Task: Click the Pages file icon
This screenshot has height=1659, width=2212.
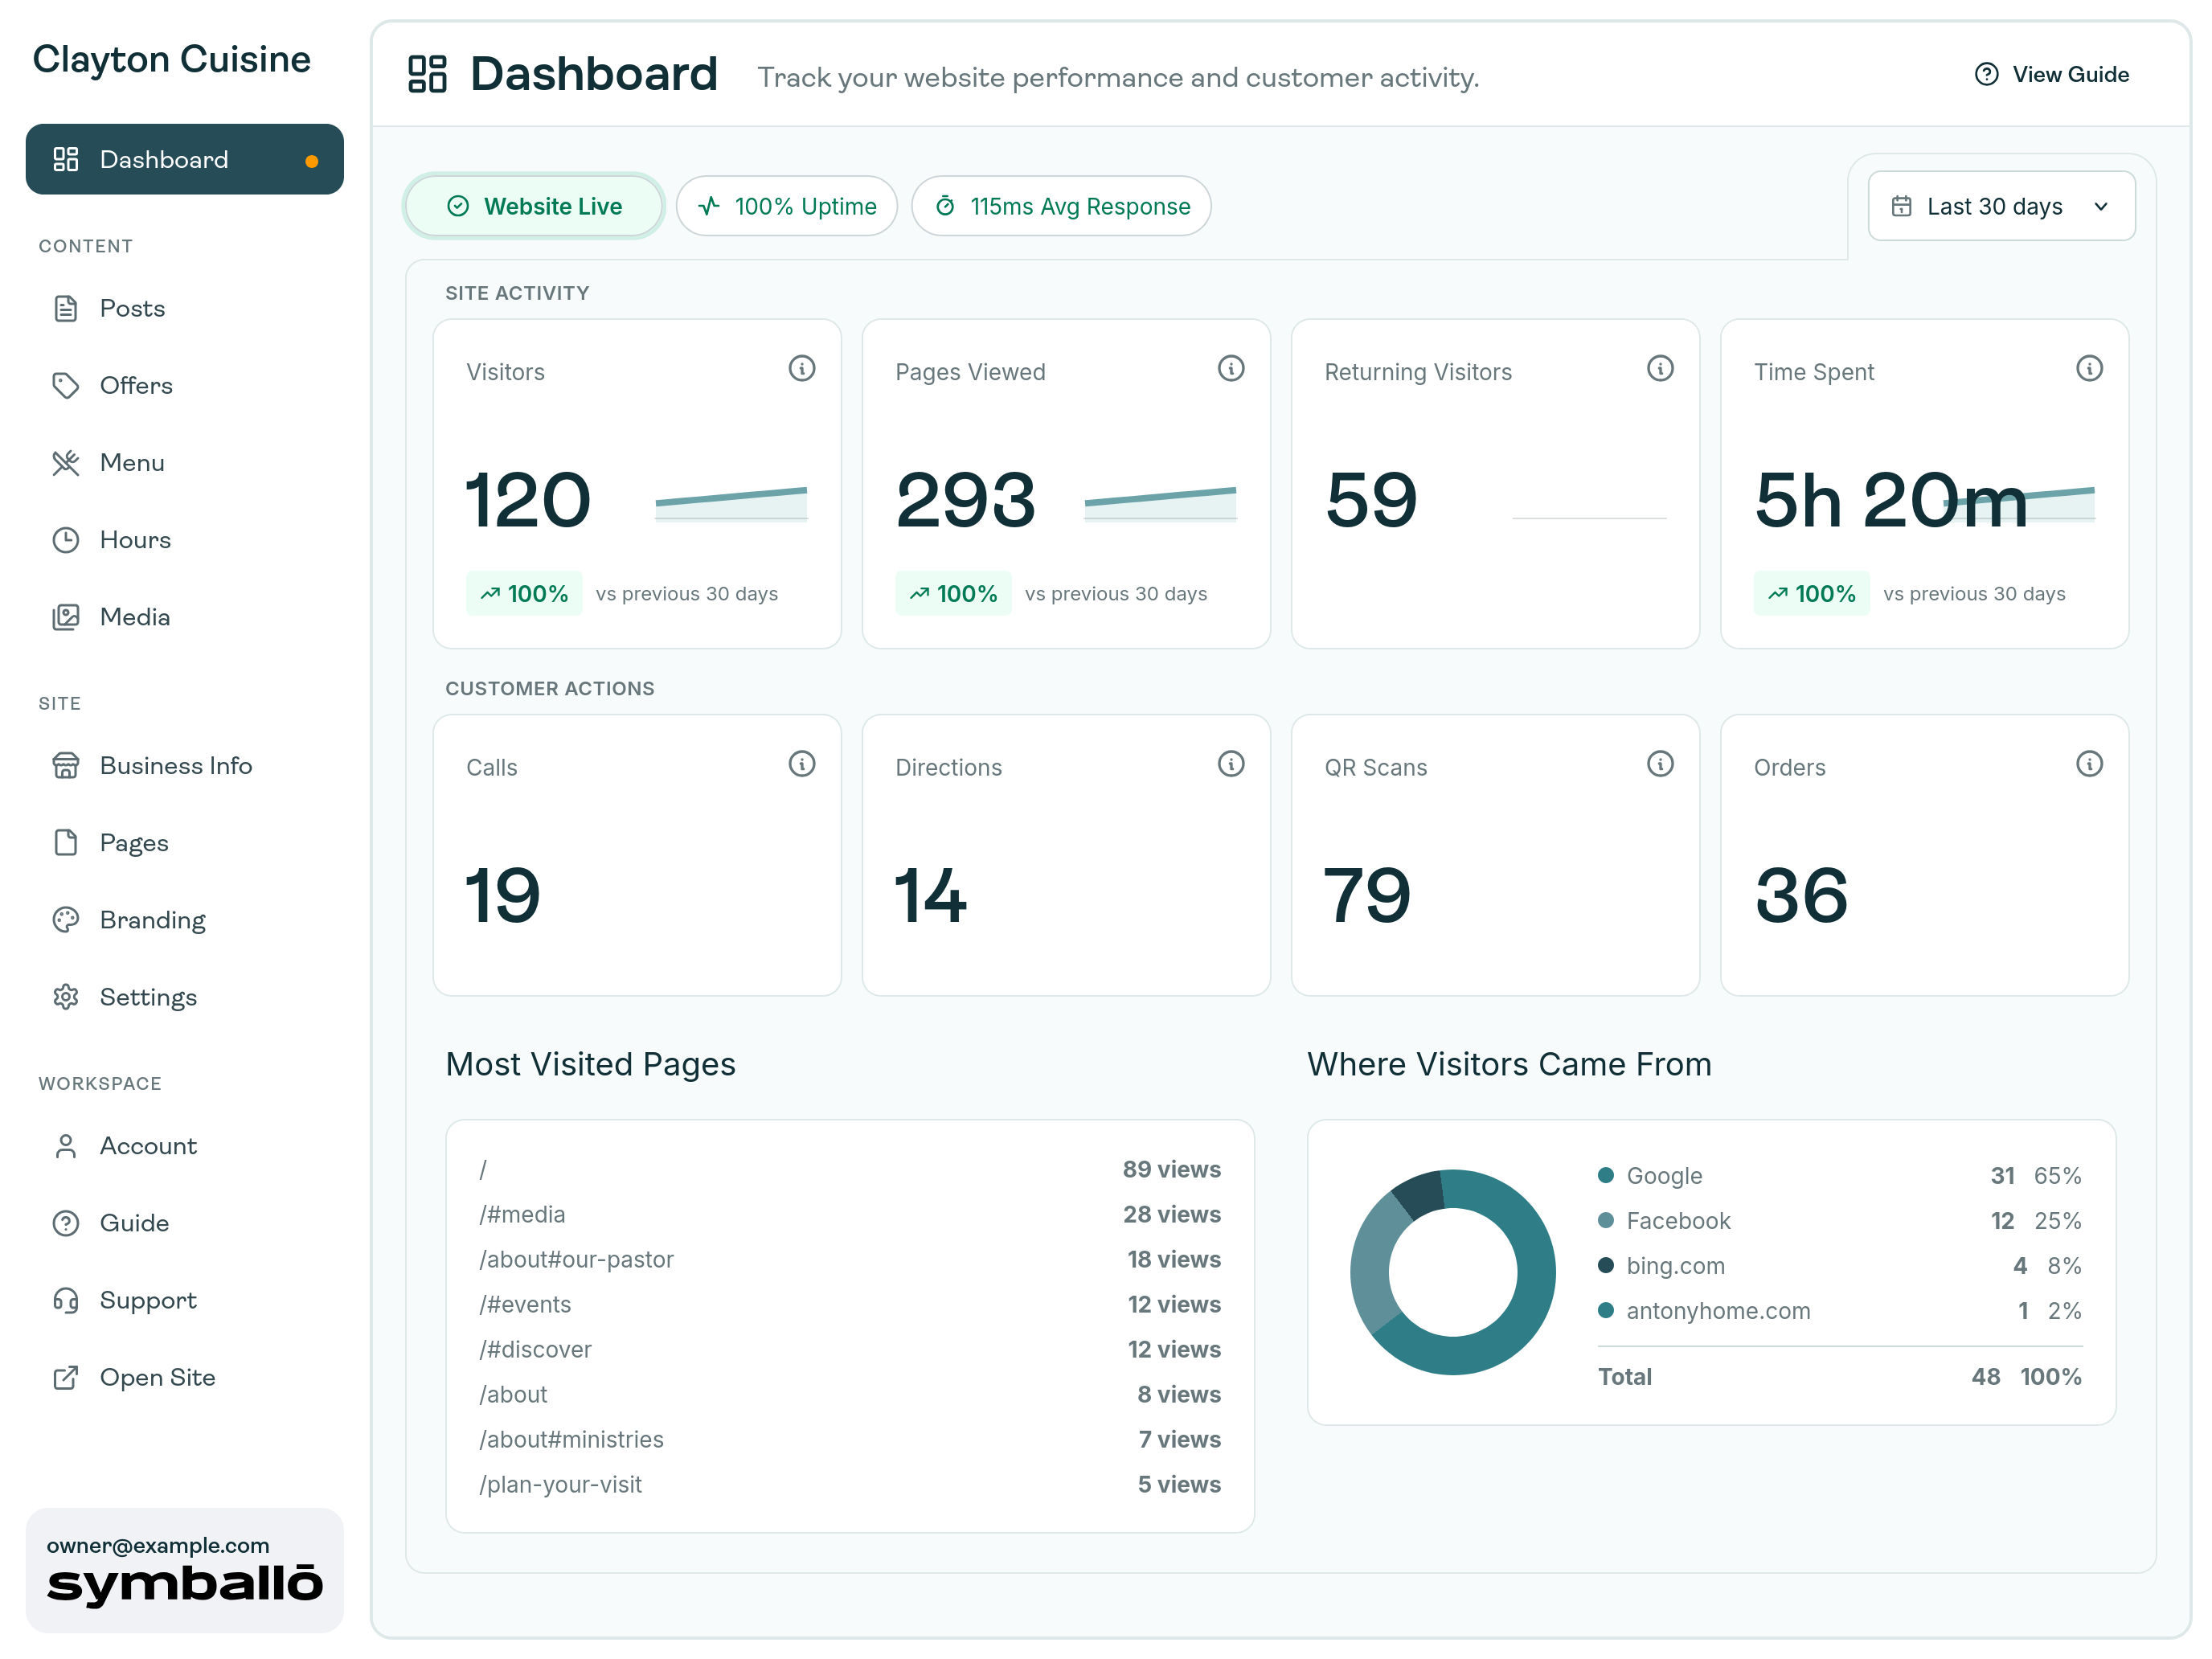Action: point(66,842)
